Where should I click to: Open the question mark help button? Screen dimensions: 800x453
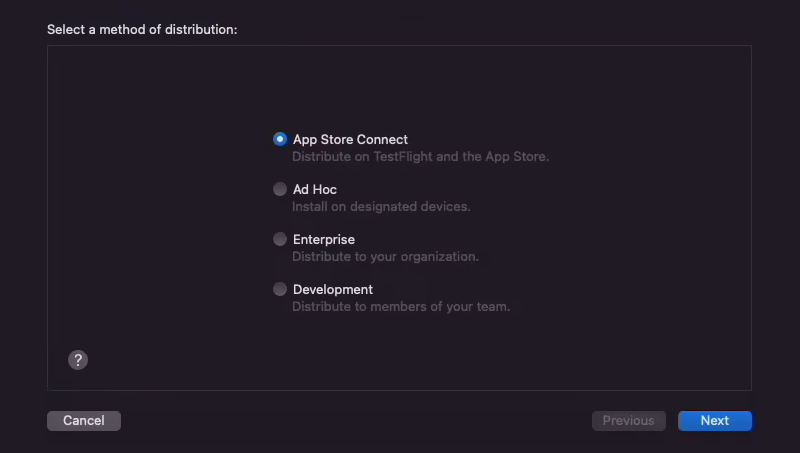tap(78, 360)
